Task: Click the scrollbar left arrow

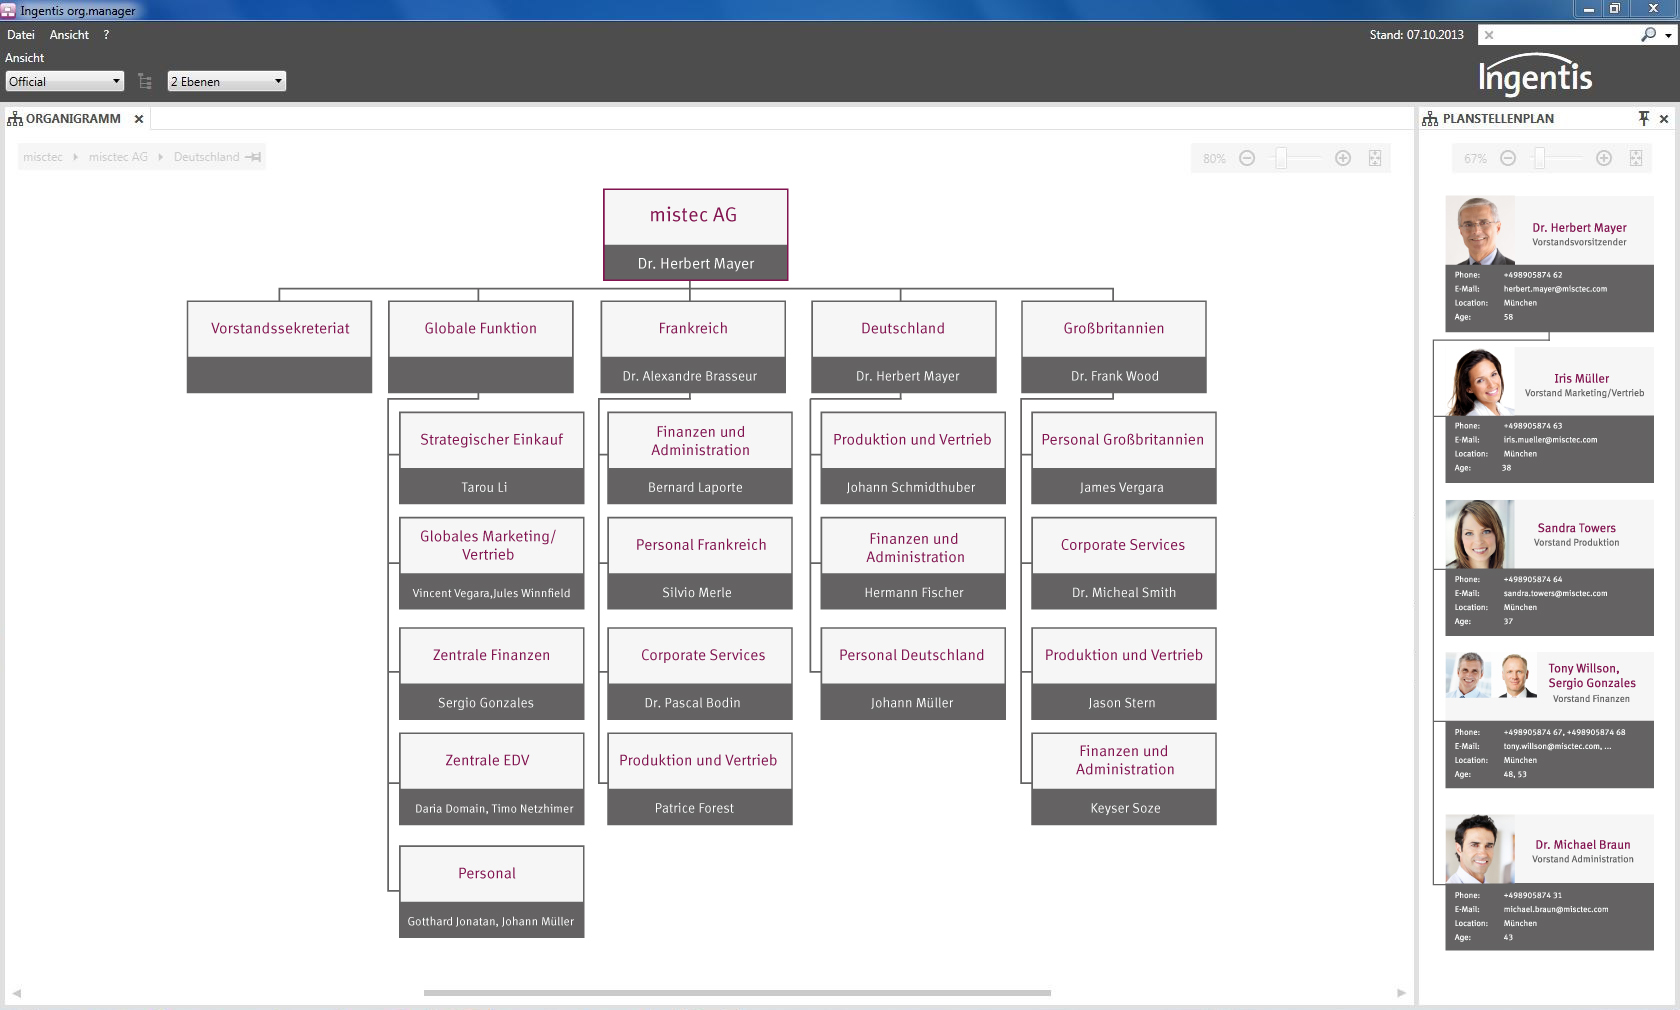Action: [17, 993]
